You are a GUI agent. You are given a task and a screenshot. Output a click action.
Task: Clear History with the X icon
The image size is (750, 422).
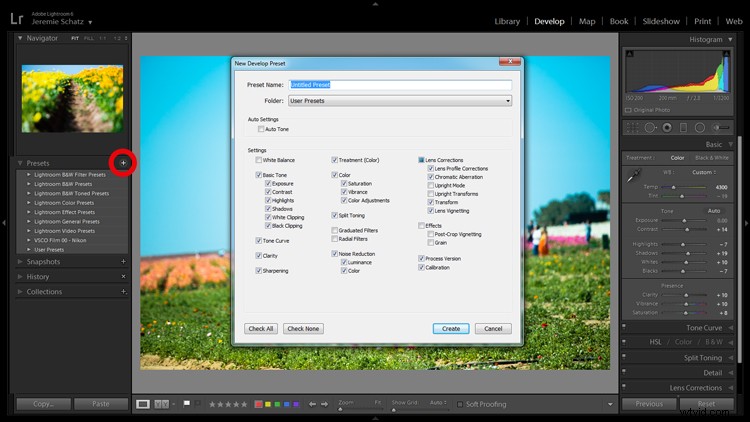click(x=123, y=277)
